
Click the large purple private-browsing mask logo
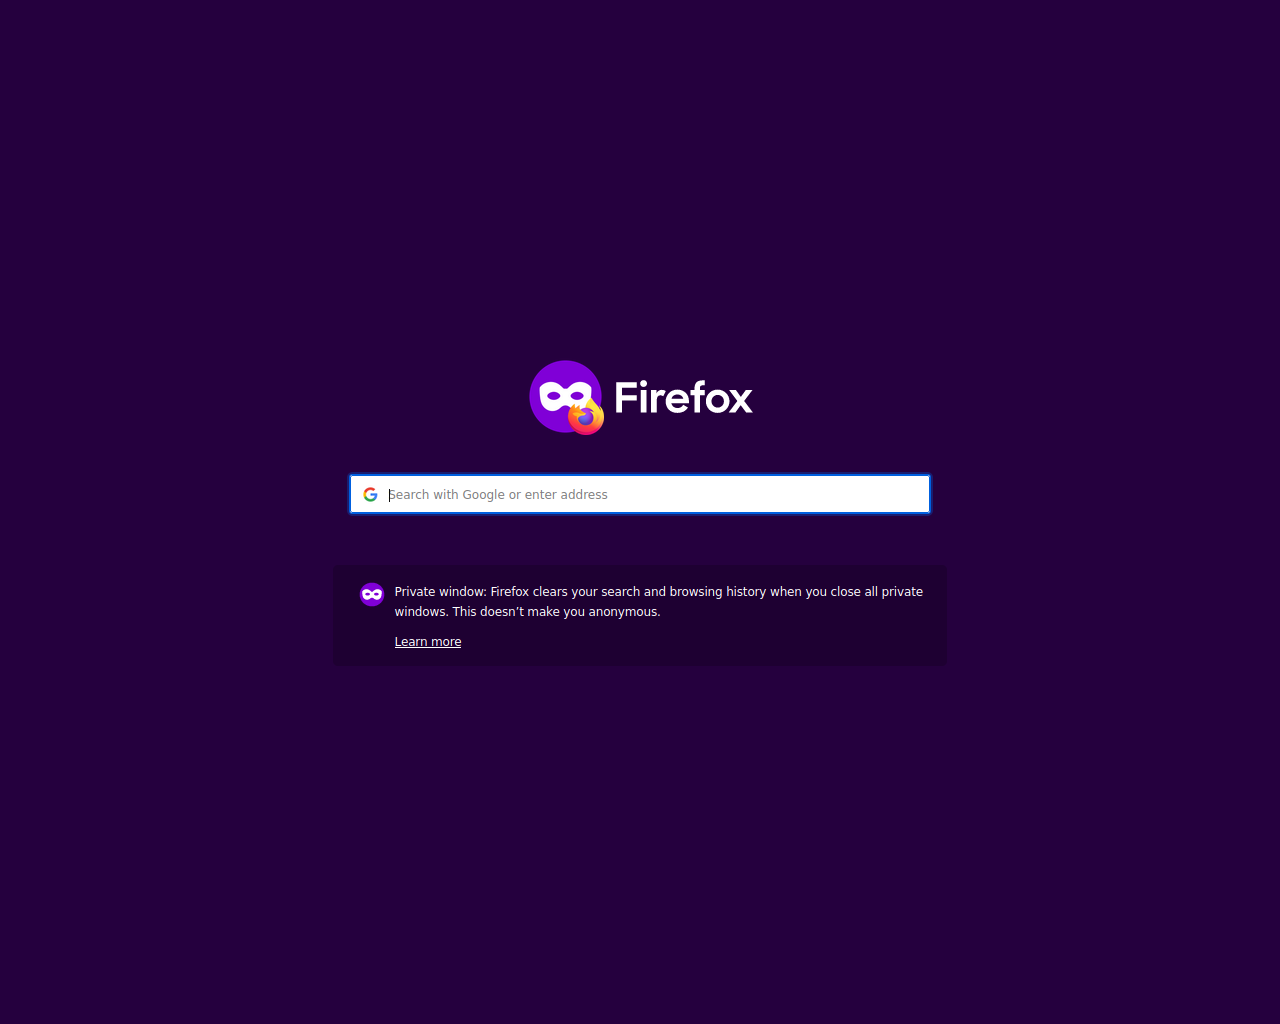click(x=565, y=397)
